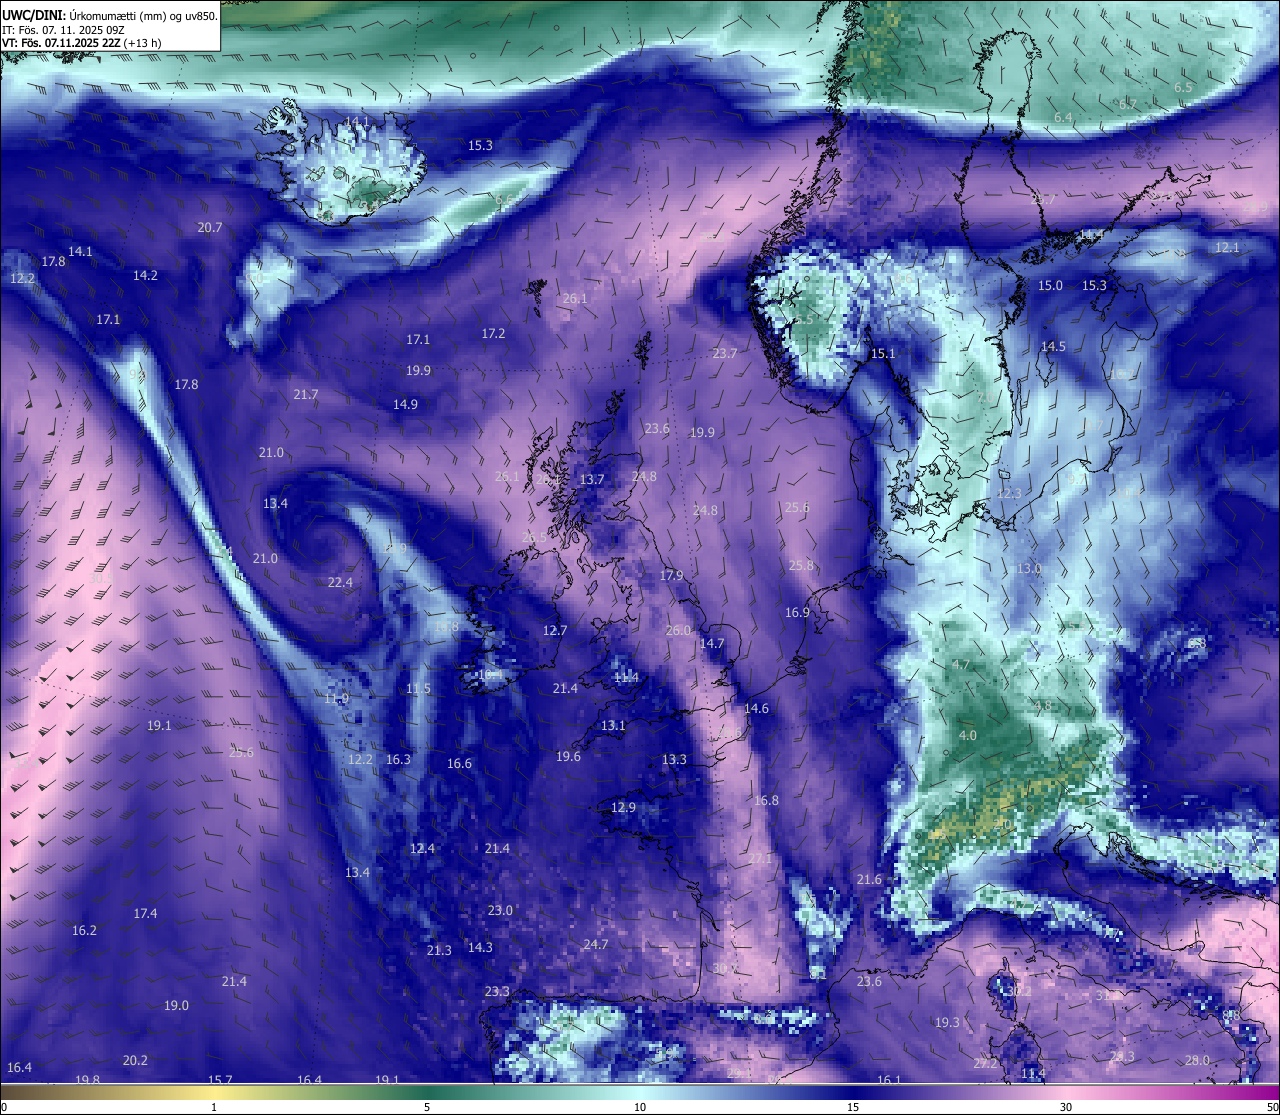Click the 19.6 map value

coord(568,757)
